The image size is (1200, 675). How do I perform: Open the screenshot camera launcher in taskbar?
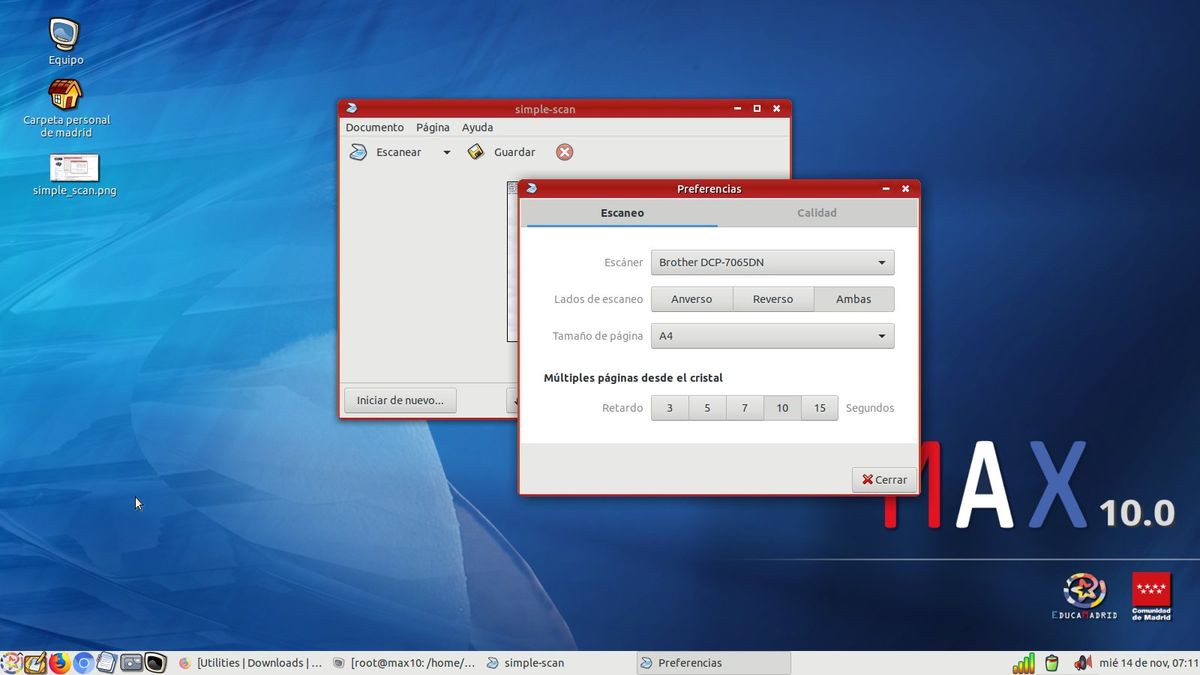click(131, 663)
